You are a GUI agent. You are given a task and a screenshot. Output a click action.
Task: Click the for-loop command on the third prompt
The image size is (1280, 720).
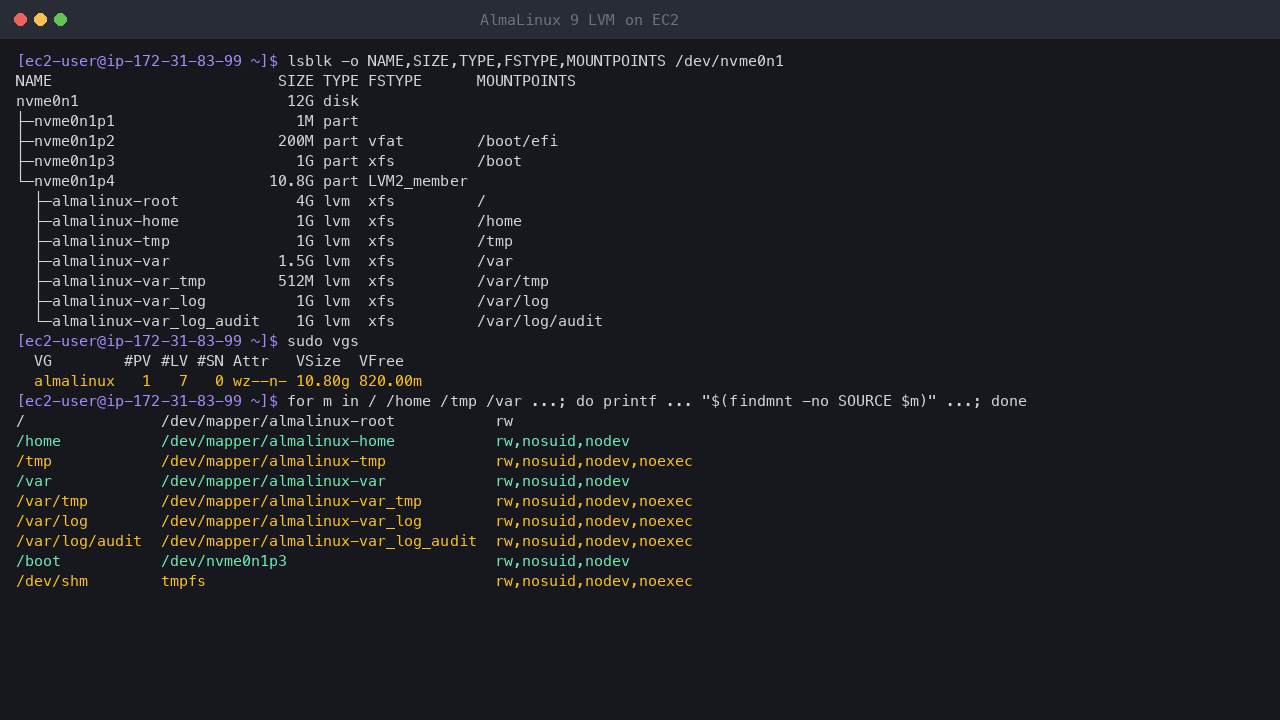pos(657,401)
